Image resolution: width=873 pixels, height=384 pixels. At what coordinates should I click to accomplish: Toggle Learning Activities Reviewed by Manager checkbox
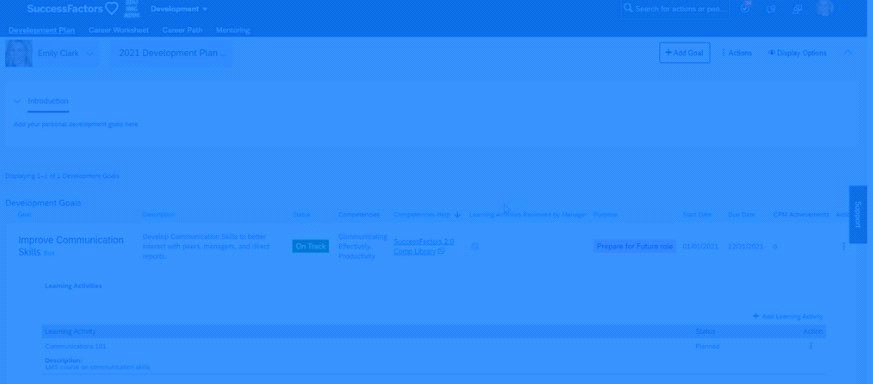475,246
